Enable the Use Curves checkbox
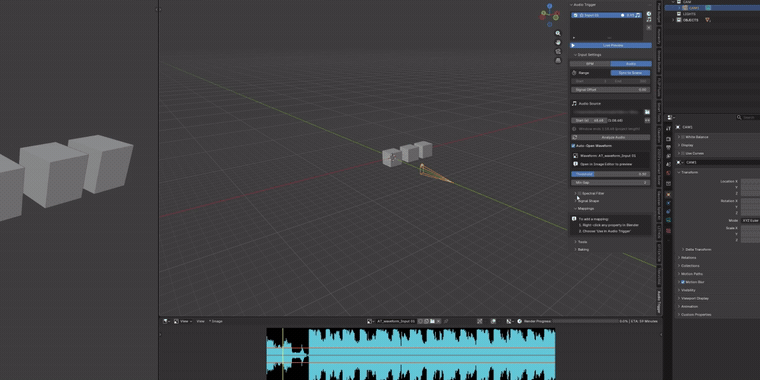Screen dimensions: 760x380 683,153
